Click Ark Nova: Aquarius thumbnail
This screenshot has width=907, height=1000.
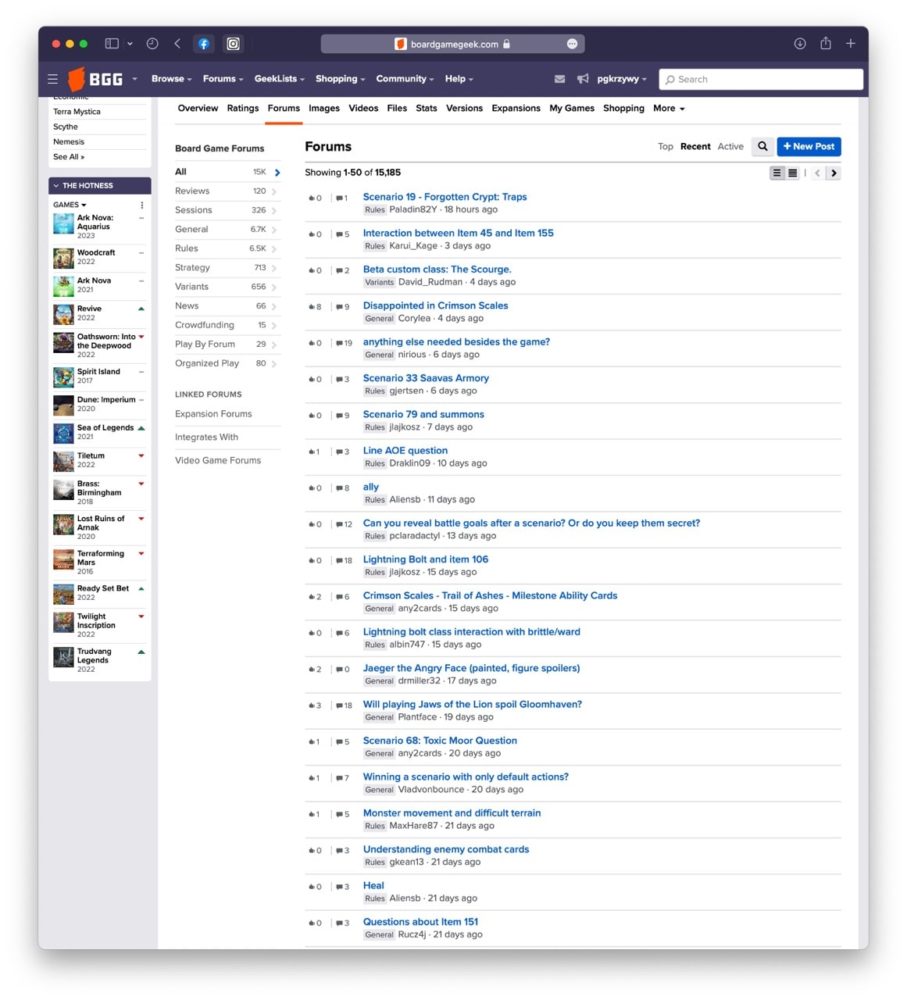point(63,224)
